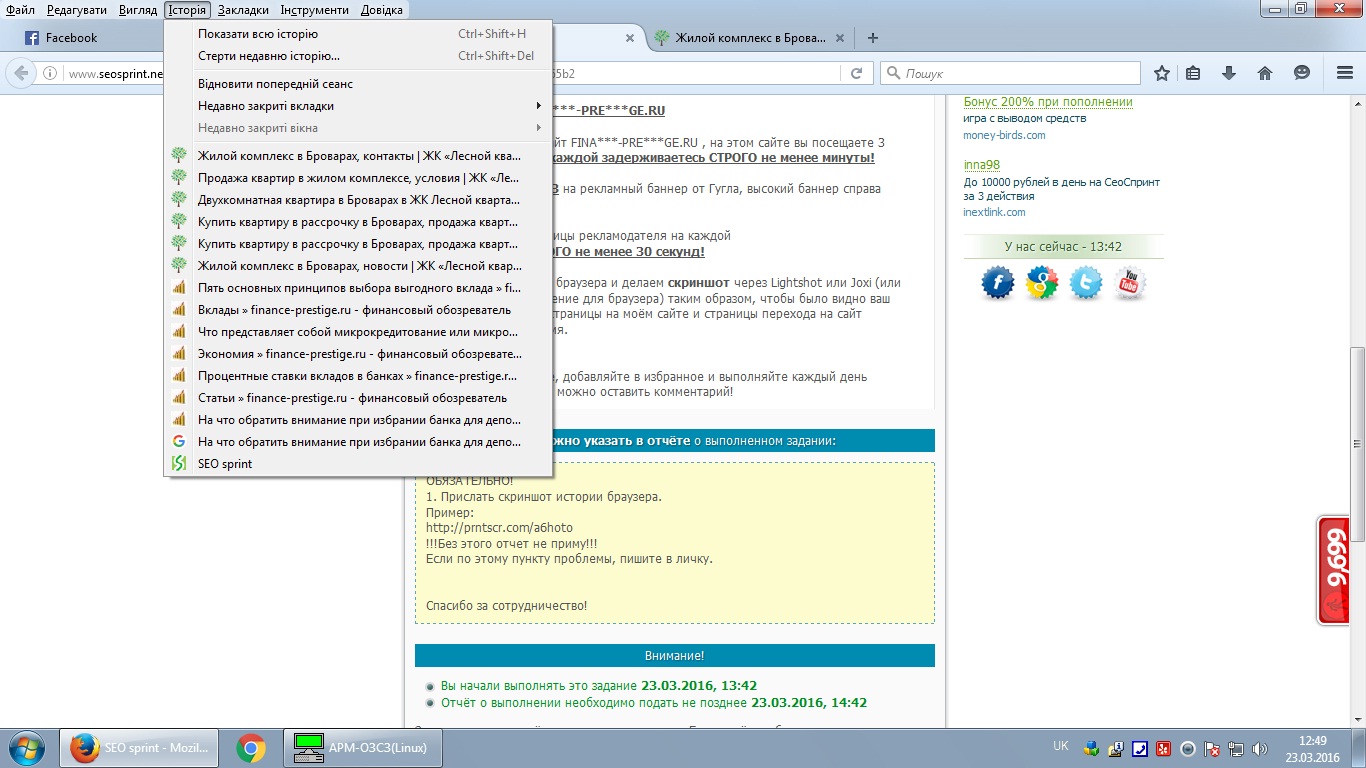Go to home page via house icon
Image resolution: width=1366 pixels, height=768 pixels.
[1265, 73]
